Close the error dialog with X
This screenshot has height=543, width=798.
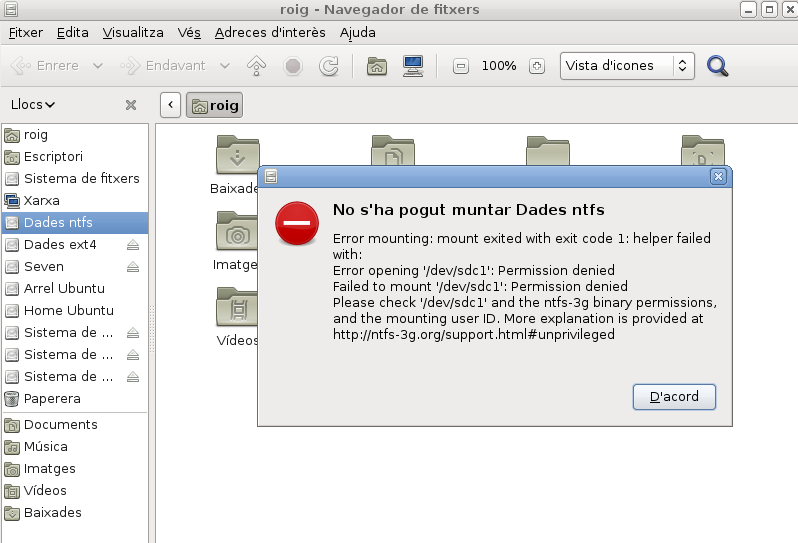coord(718,177)
